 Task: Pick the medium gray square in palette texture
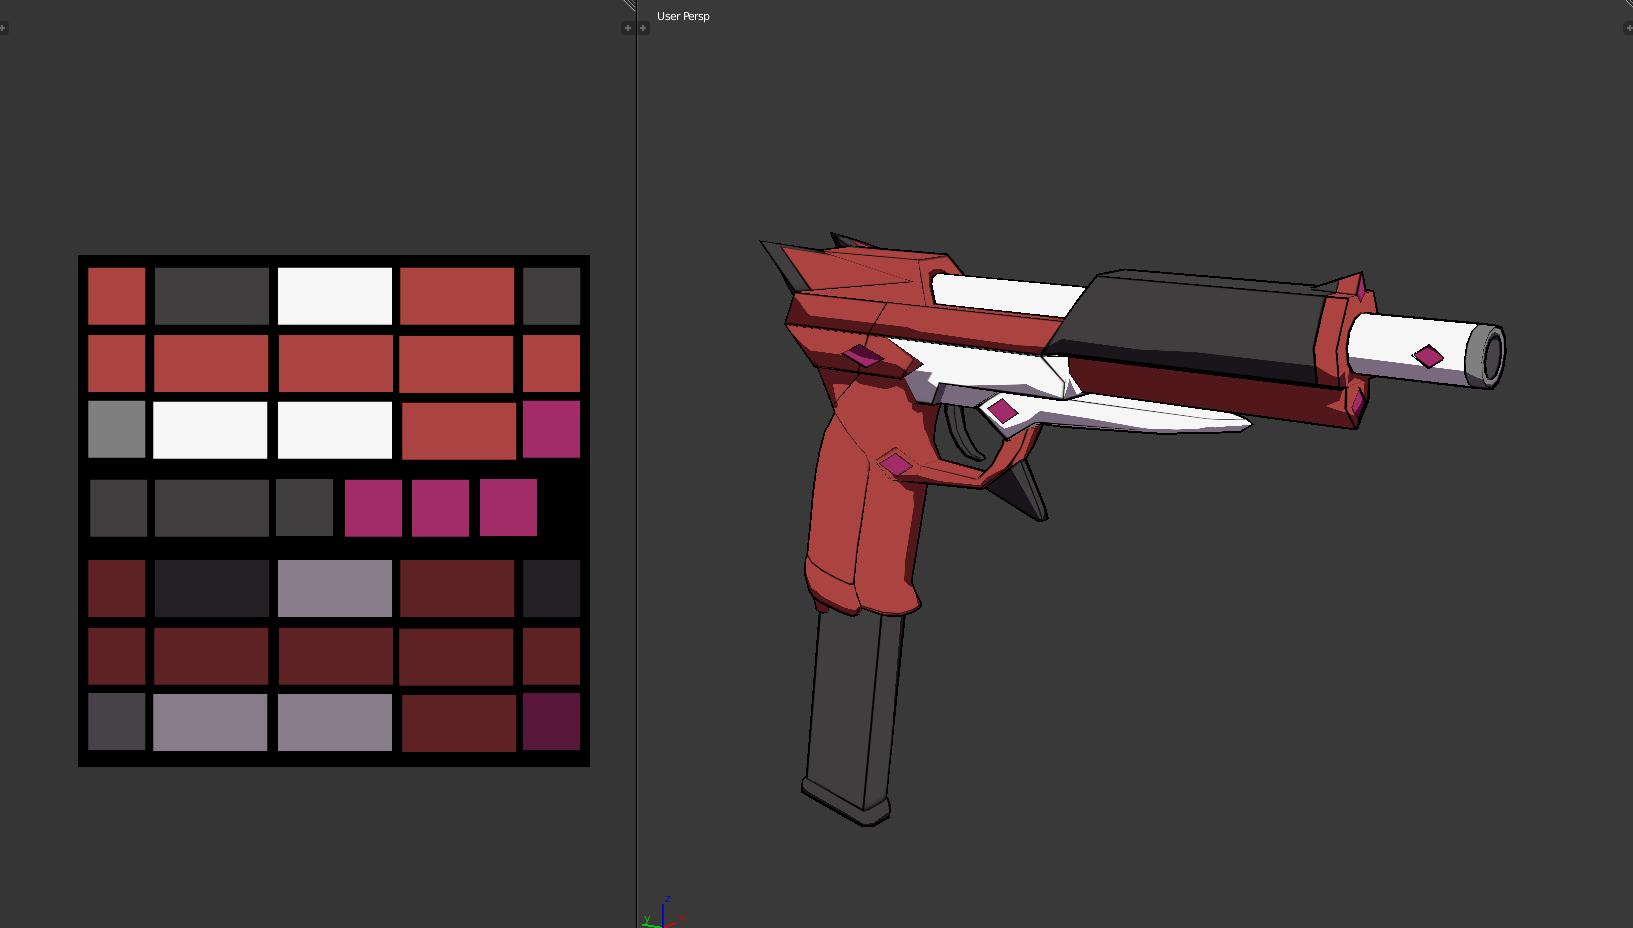coord(117,430)
